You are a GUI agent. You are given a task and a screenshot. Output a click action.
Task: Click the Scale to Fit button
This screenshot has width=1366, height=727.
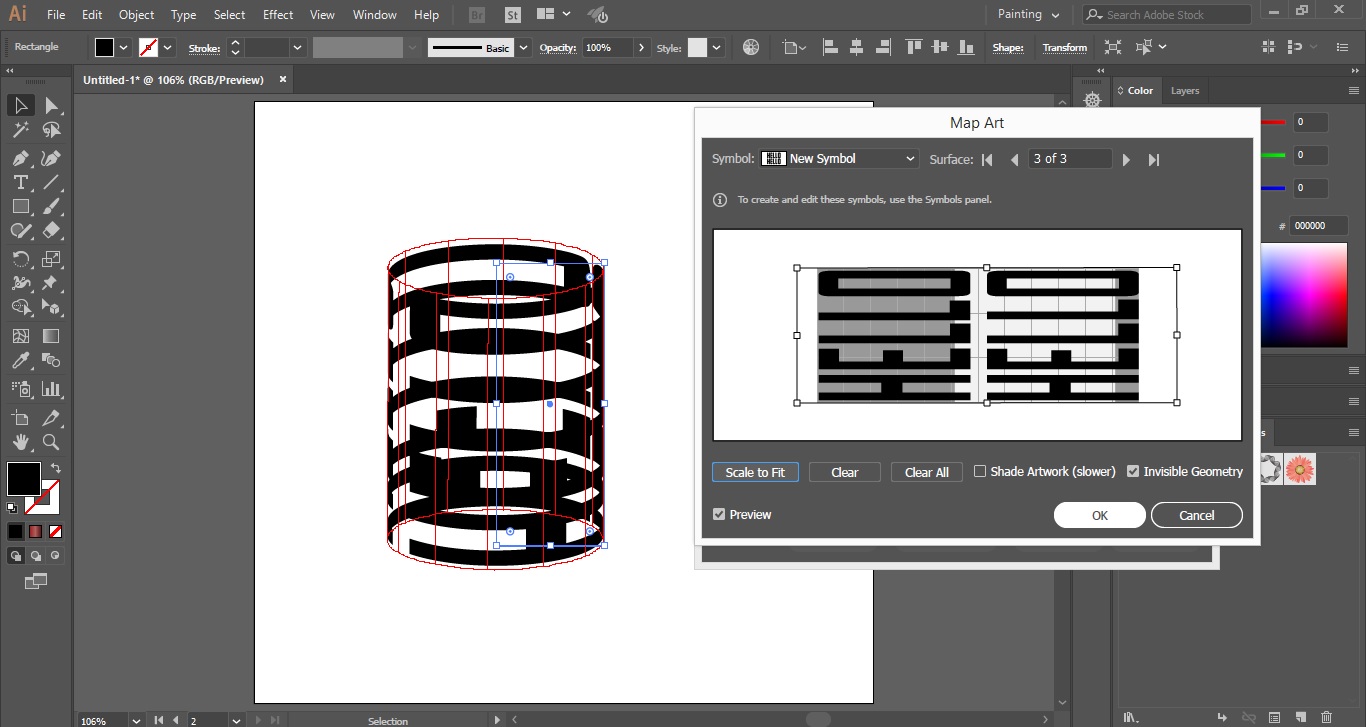pos(755,471)
